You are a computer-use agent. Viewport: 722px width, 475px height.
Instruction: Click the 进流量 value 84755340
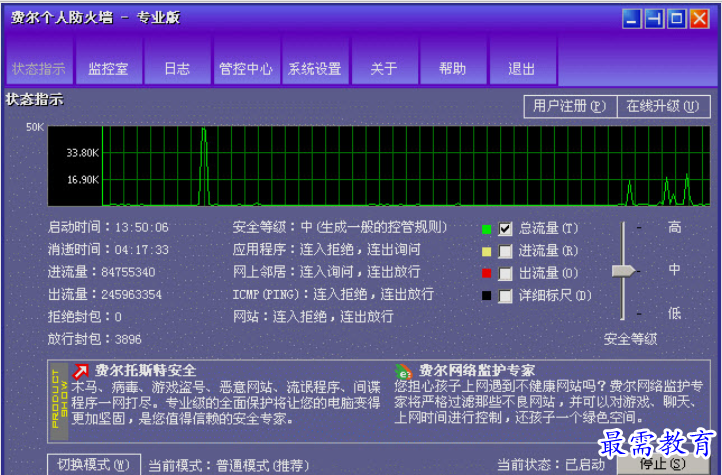128,272
